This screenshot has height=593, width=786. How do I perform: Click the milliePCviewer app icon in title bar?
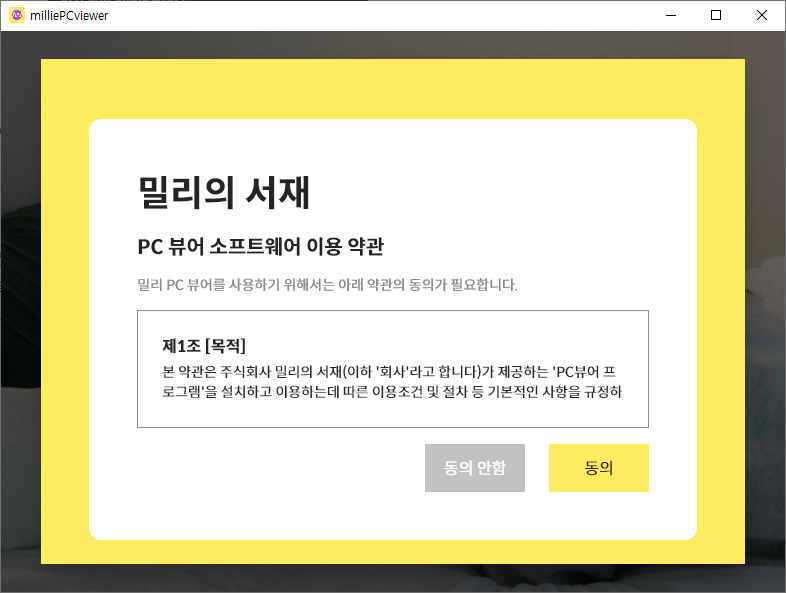tap(17, 15)
